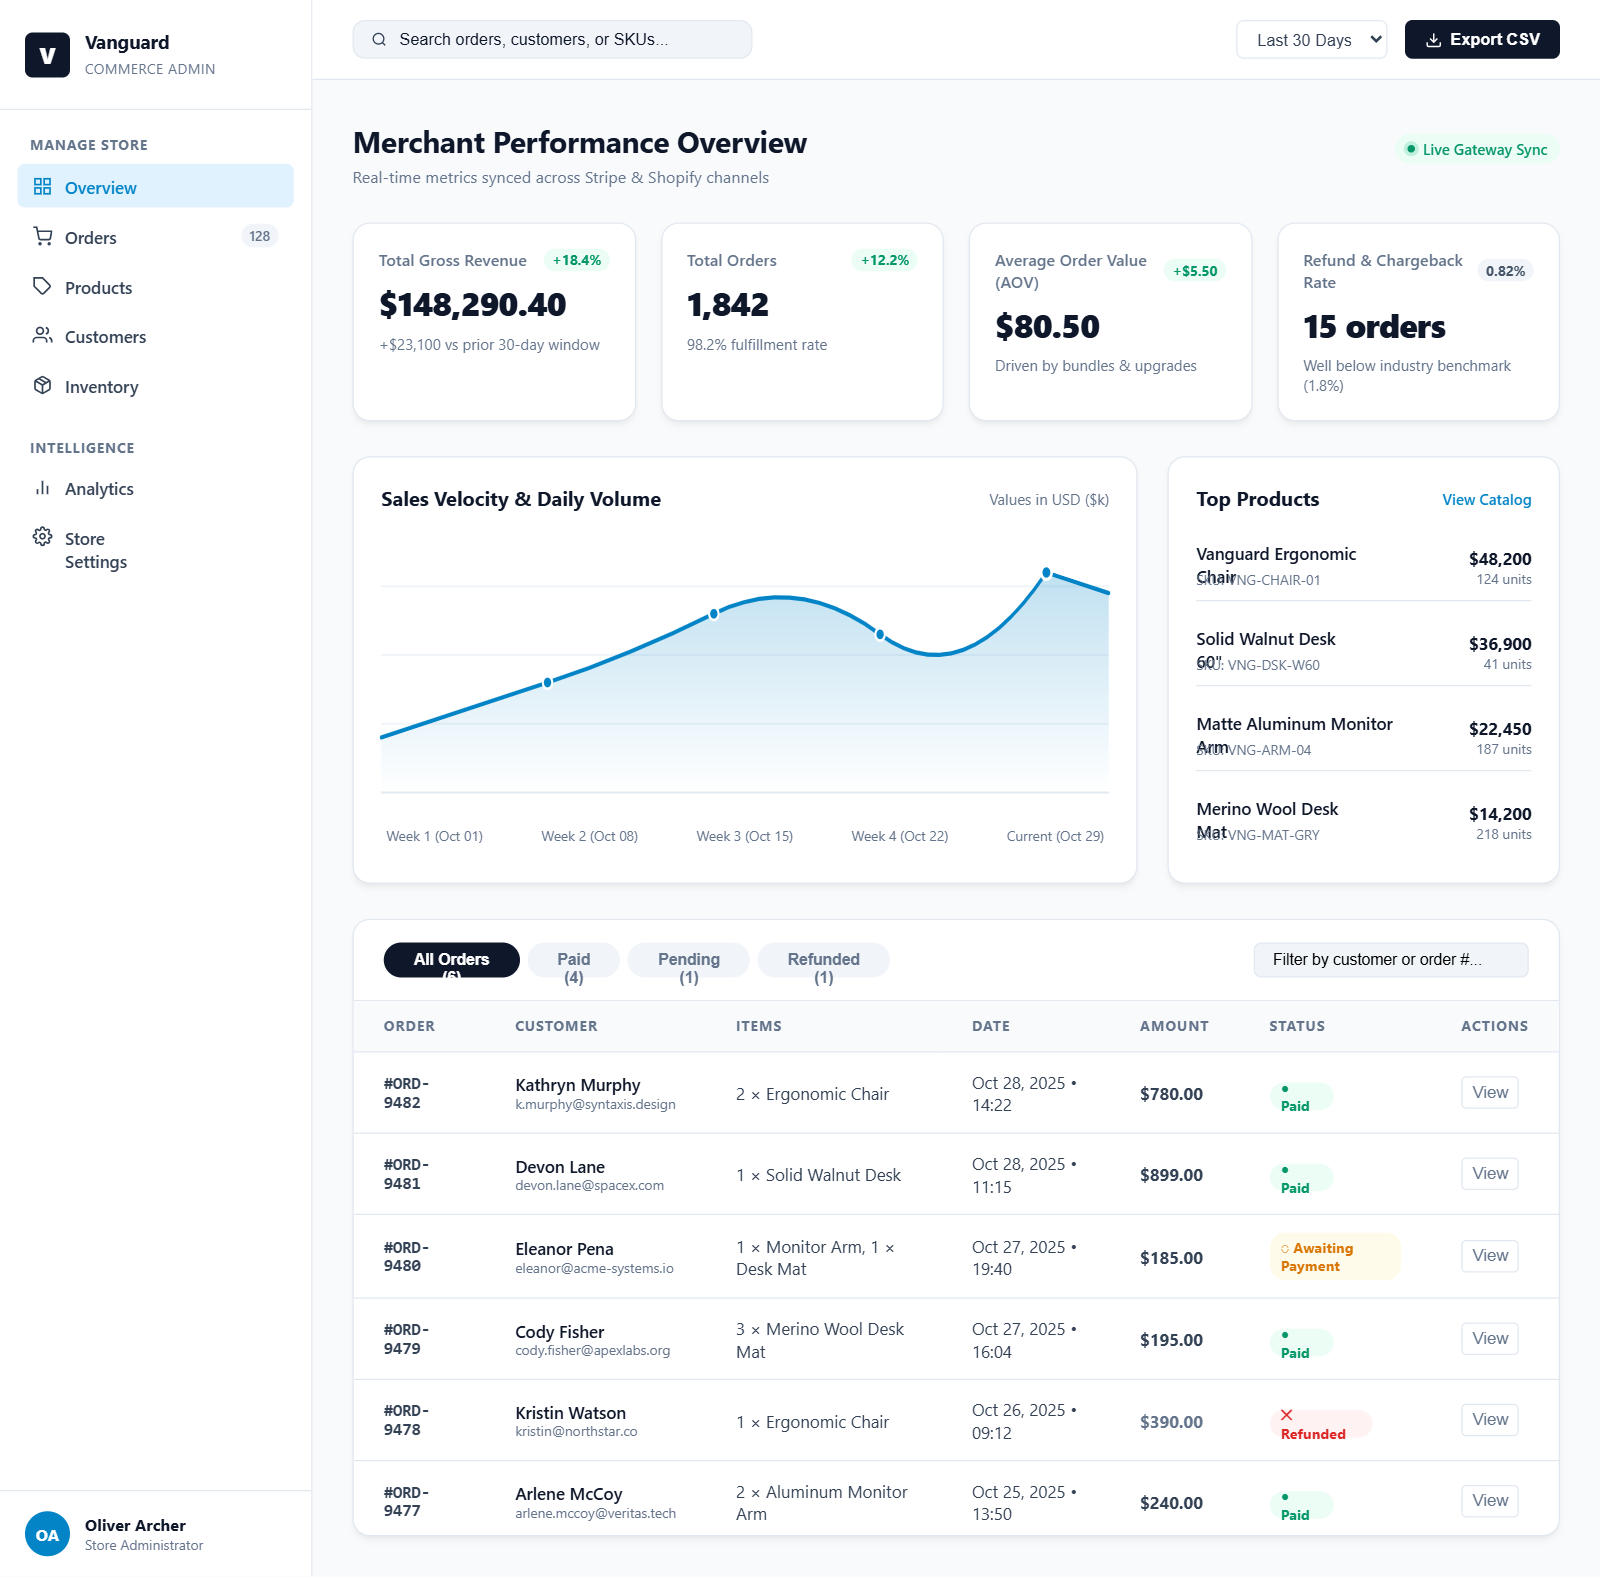Select Merino Wool Desk Mat product row
The width and height of the screenshot is (1600, 1577).
point(1363,821)
